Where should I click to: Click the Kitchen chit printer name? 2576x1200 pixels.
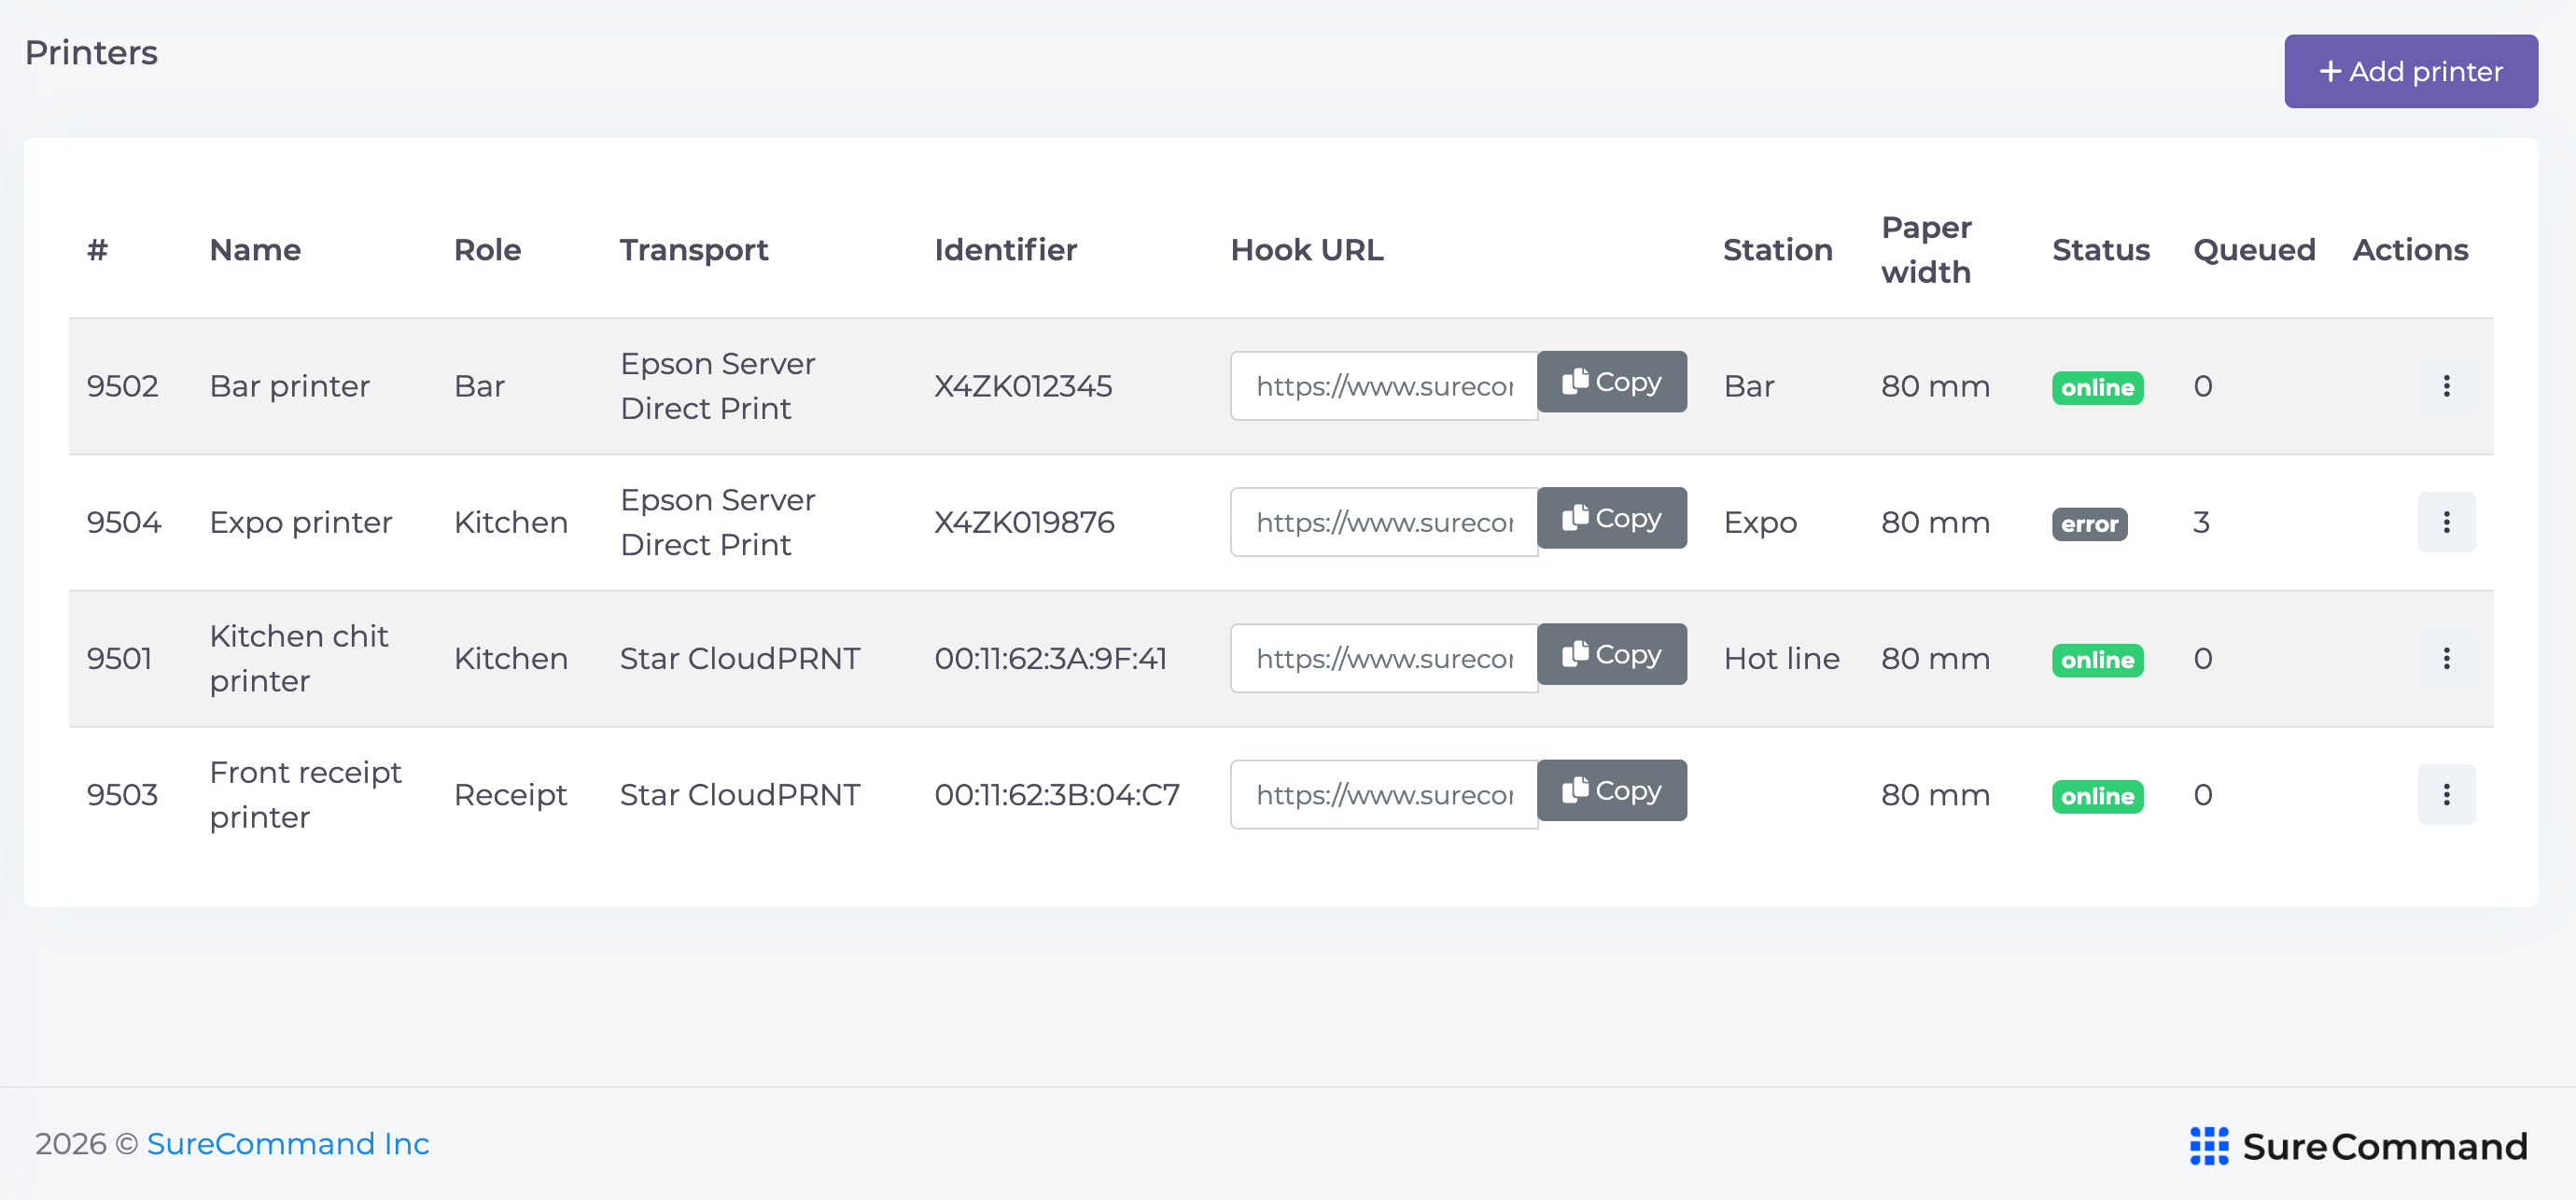pyautogui.click(x=299, y=658)
